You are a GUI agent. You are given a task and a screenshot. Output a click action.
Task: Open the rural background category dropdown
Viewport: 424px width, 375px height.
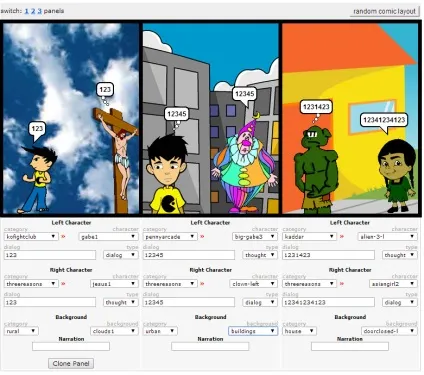pos(21,331)
